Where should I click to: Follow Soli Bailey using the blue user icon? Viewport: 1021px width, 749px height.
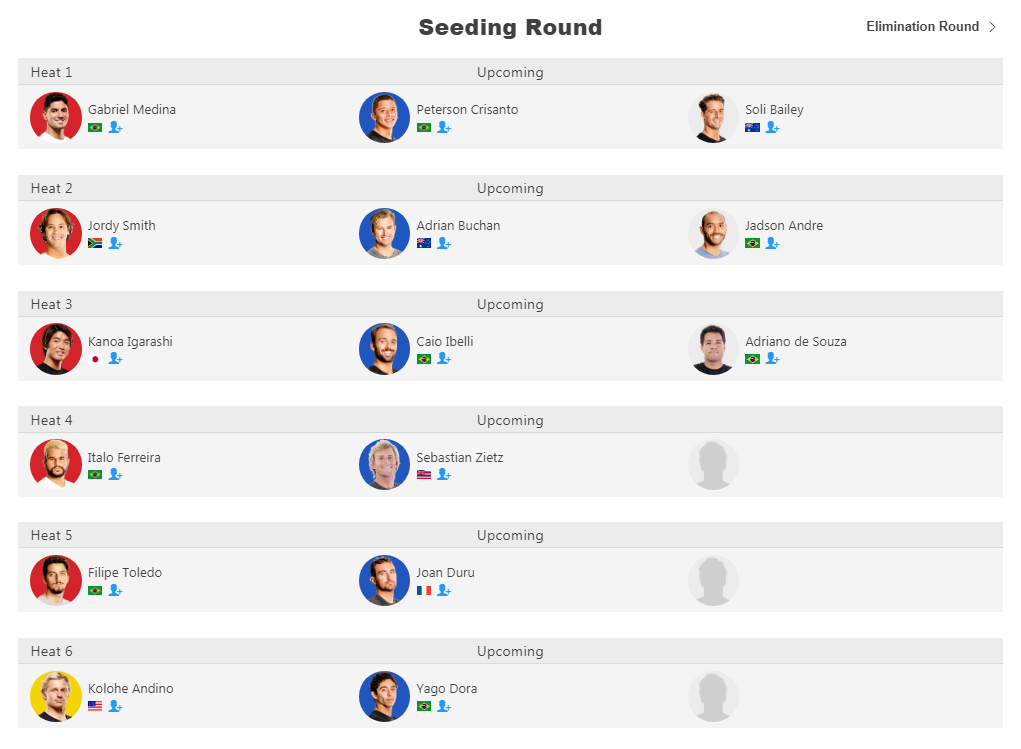tap(772, 127)
